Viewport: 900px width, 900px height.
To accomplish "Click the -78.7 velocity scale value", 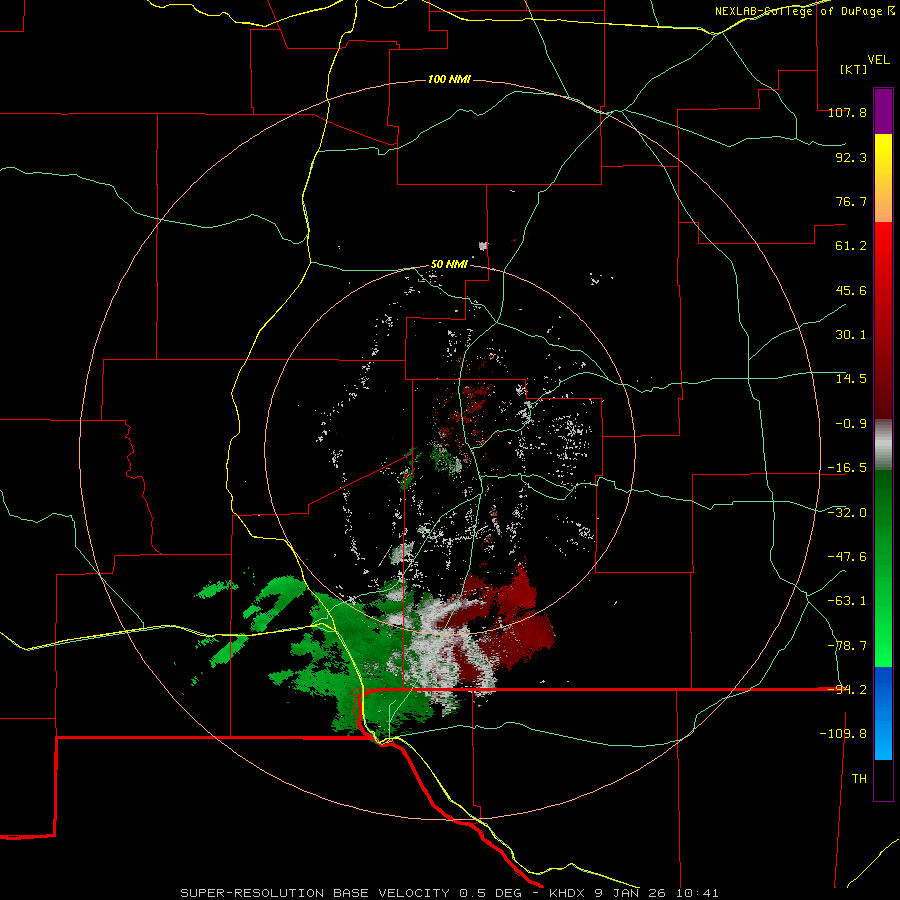I will [847, 646].
